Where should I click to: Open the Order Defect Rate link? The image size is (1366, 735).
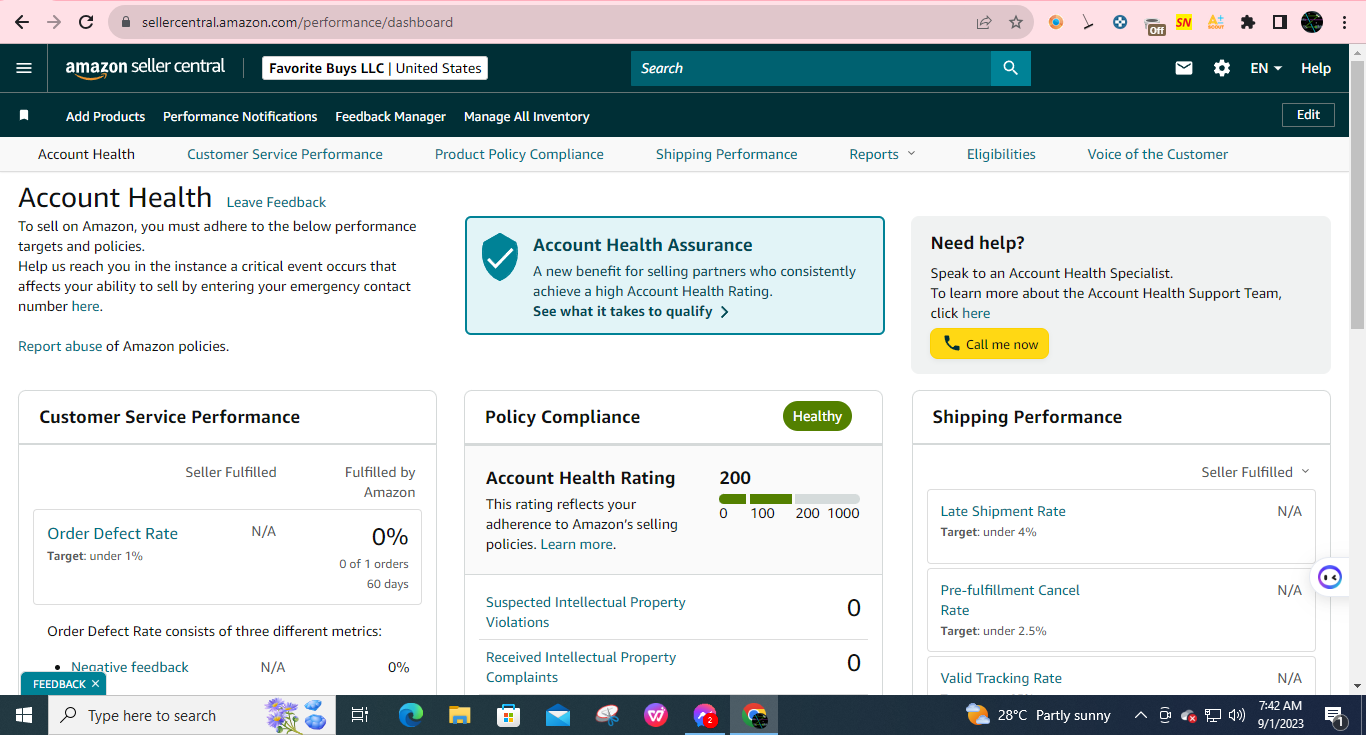(113, 533)
